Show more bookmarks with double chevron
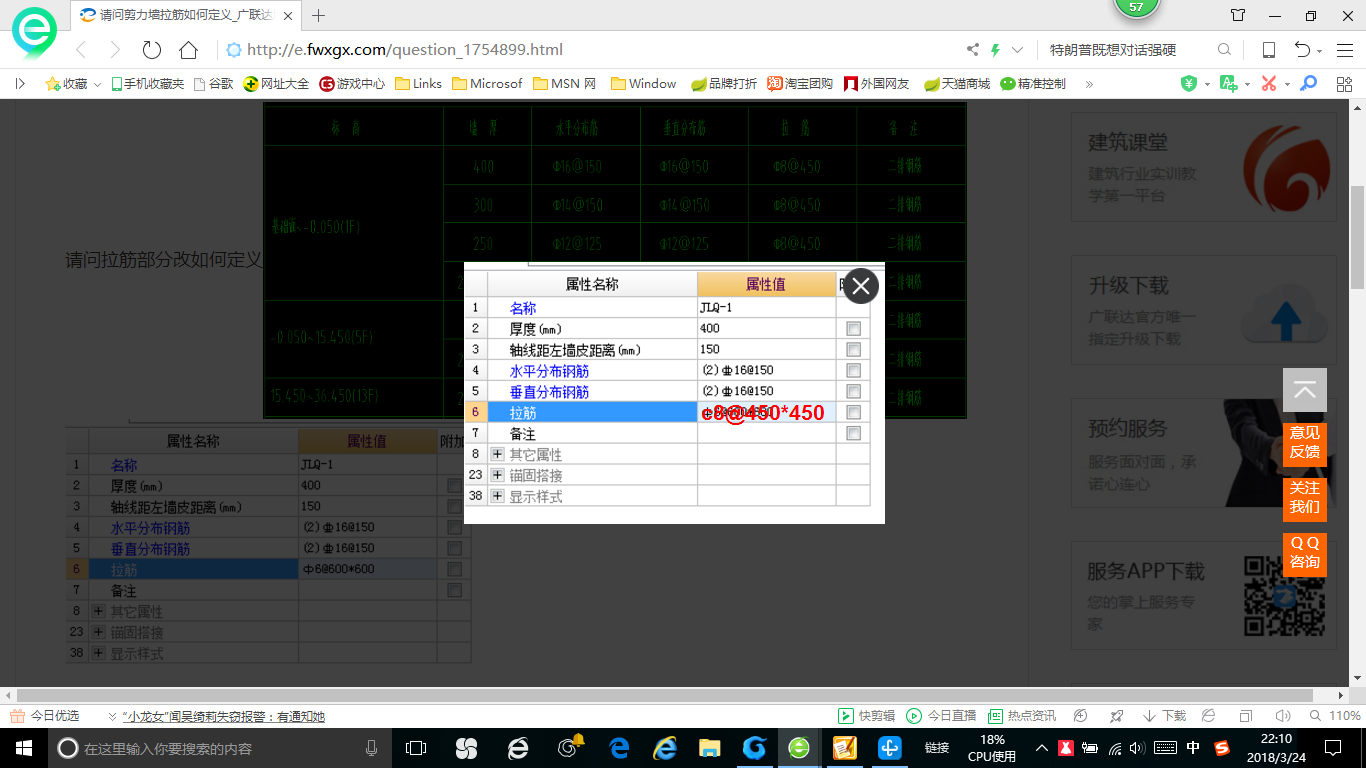 pos(1089,84)
